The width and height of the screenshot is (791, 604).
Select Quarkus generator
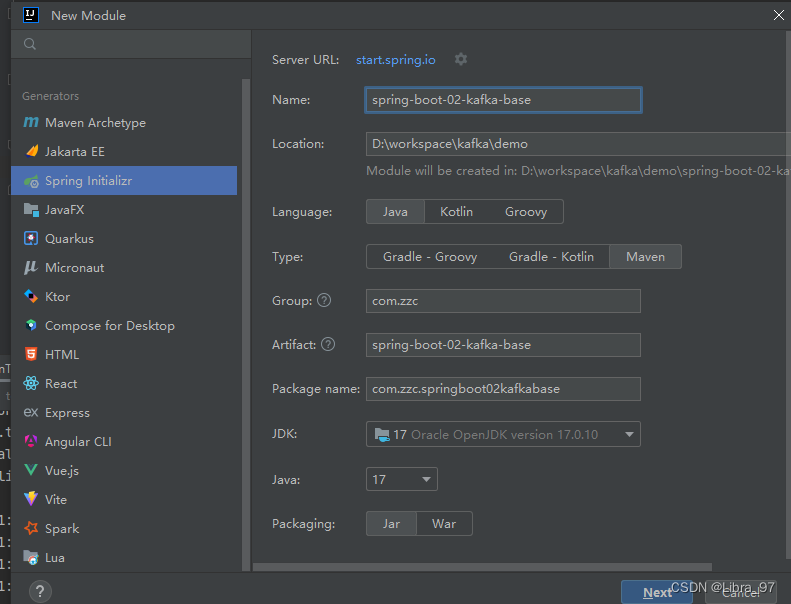click(69, 239)
